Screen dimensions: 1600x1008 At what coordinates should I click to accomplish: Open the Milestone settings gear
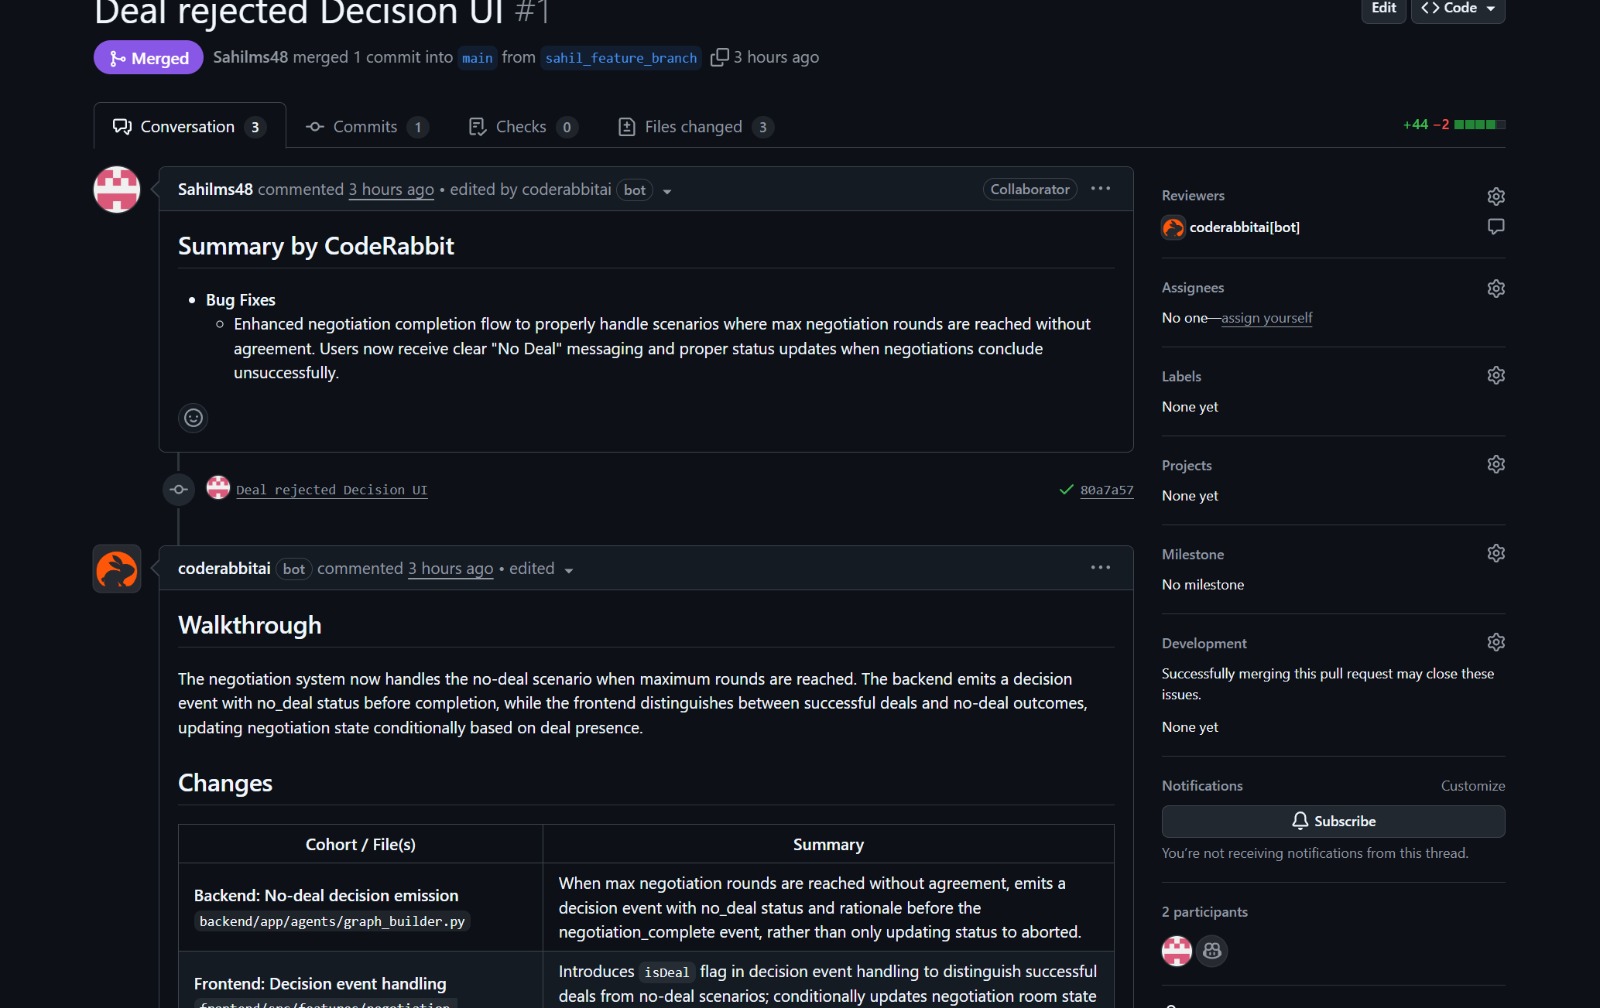(1496, 553)
